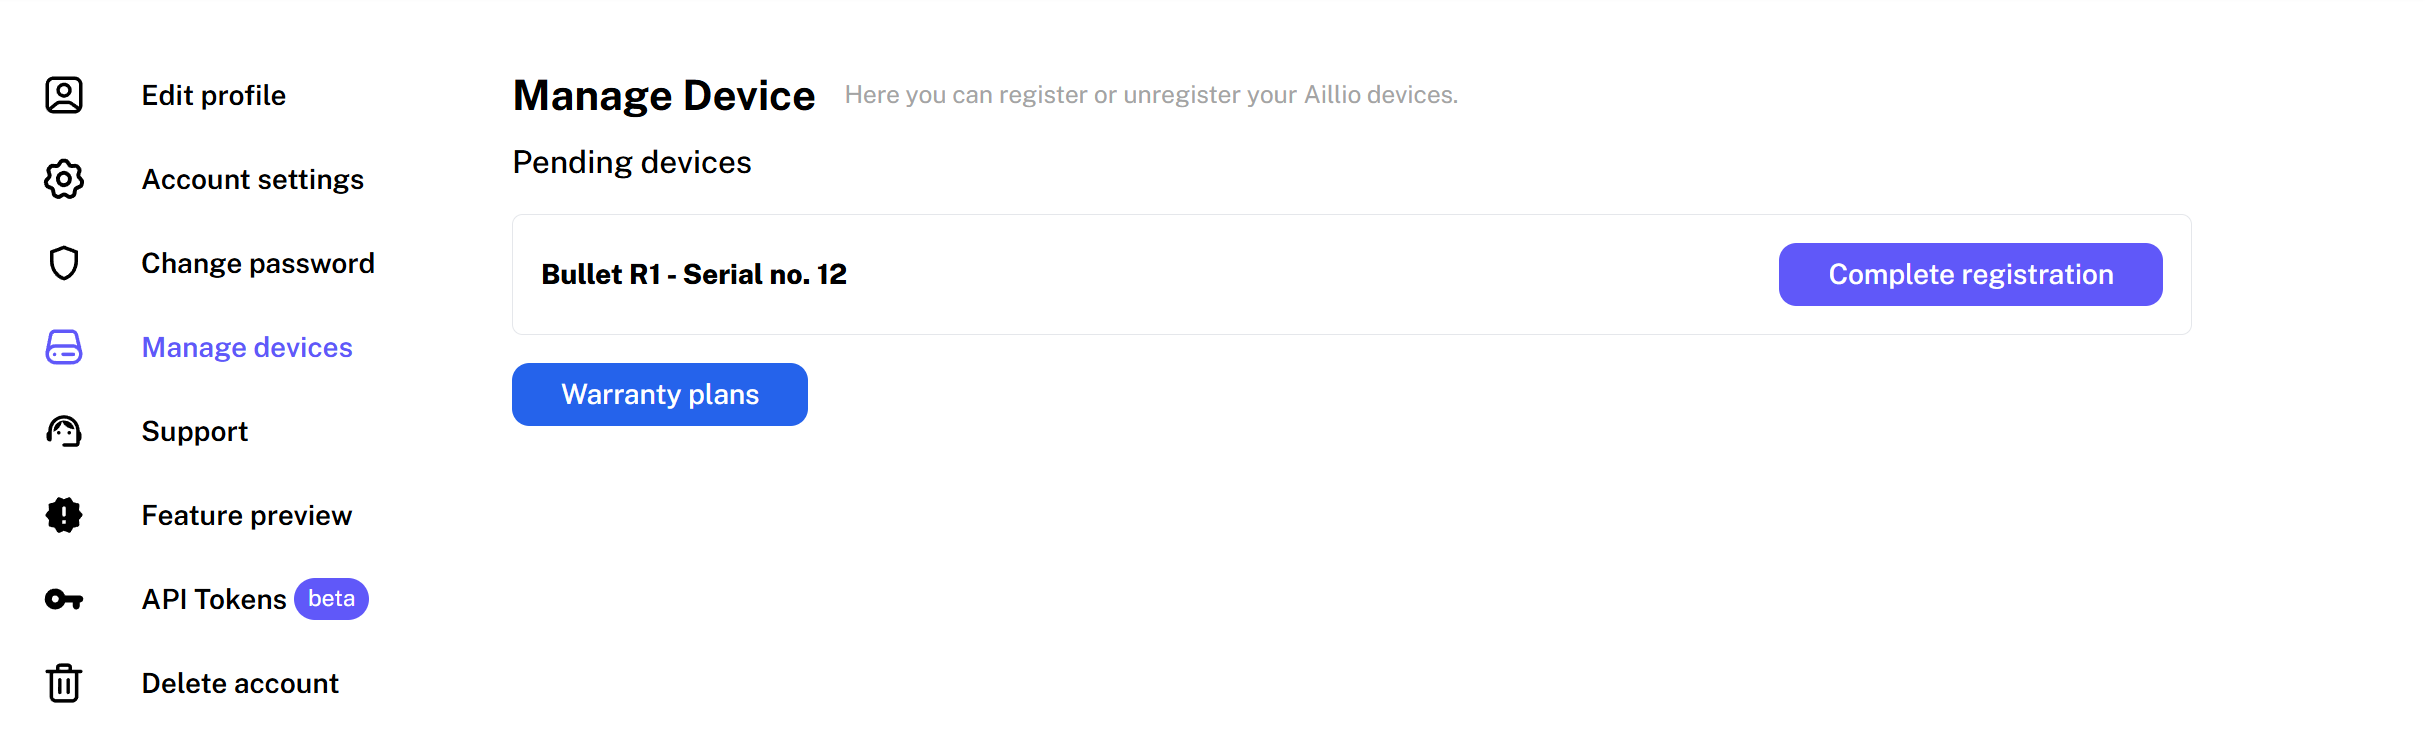The height and width of the screenshot is (751, 2426).
Task: Click the beta badge next to API Tokens
Action: click(331, 599)
